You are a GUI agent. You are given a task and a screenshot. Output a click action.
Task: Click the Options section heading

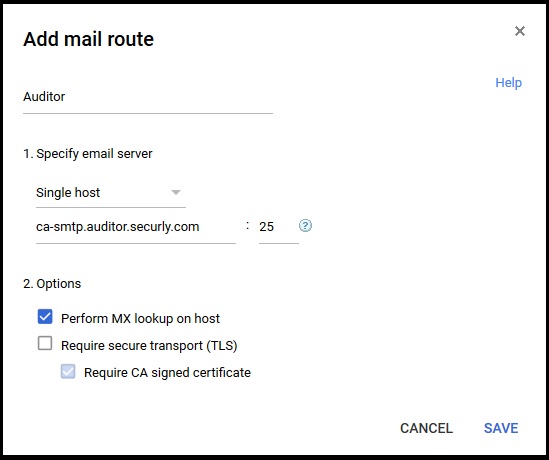click(52, 284)
